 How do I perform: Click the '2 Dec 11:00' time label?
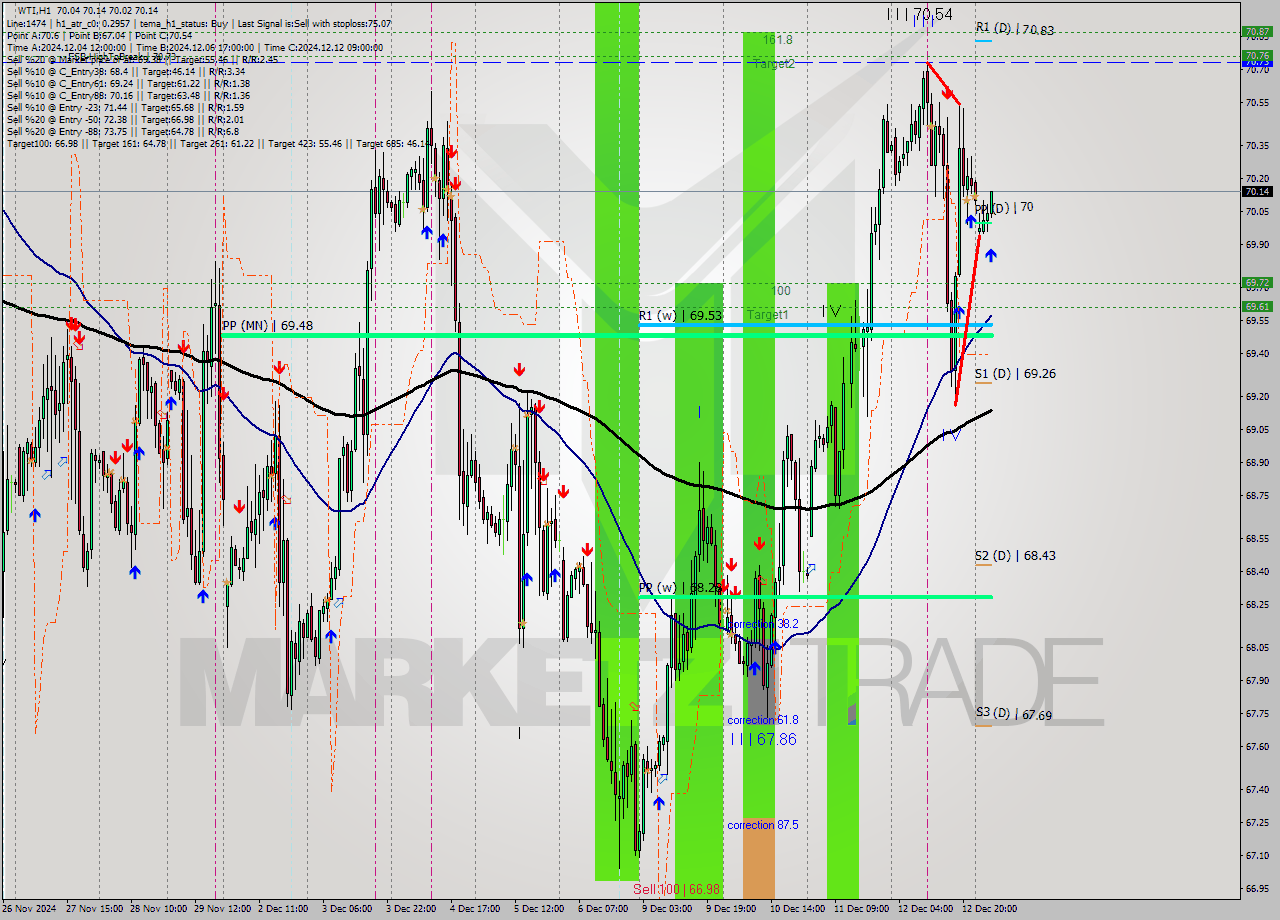284,909
